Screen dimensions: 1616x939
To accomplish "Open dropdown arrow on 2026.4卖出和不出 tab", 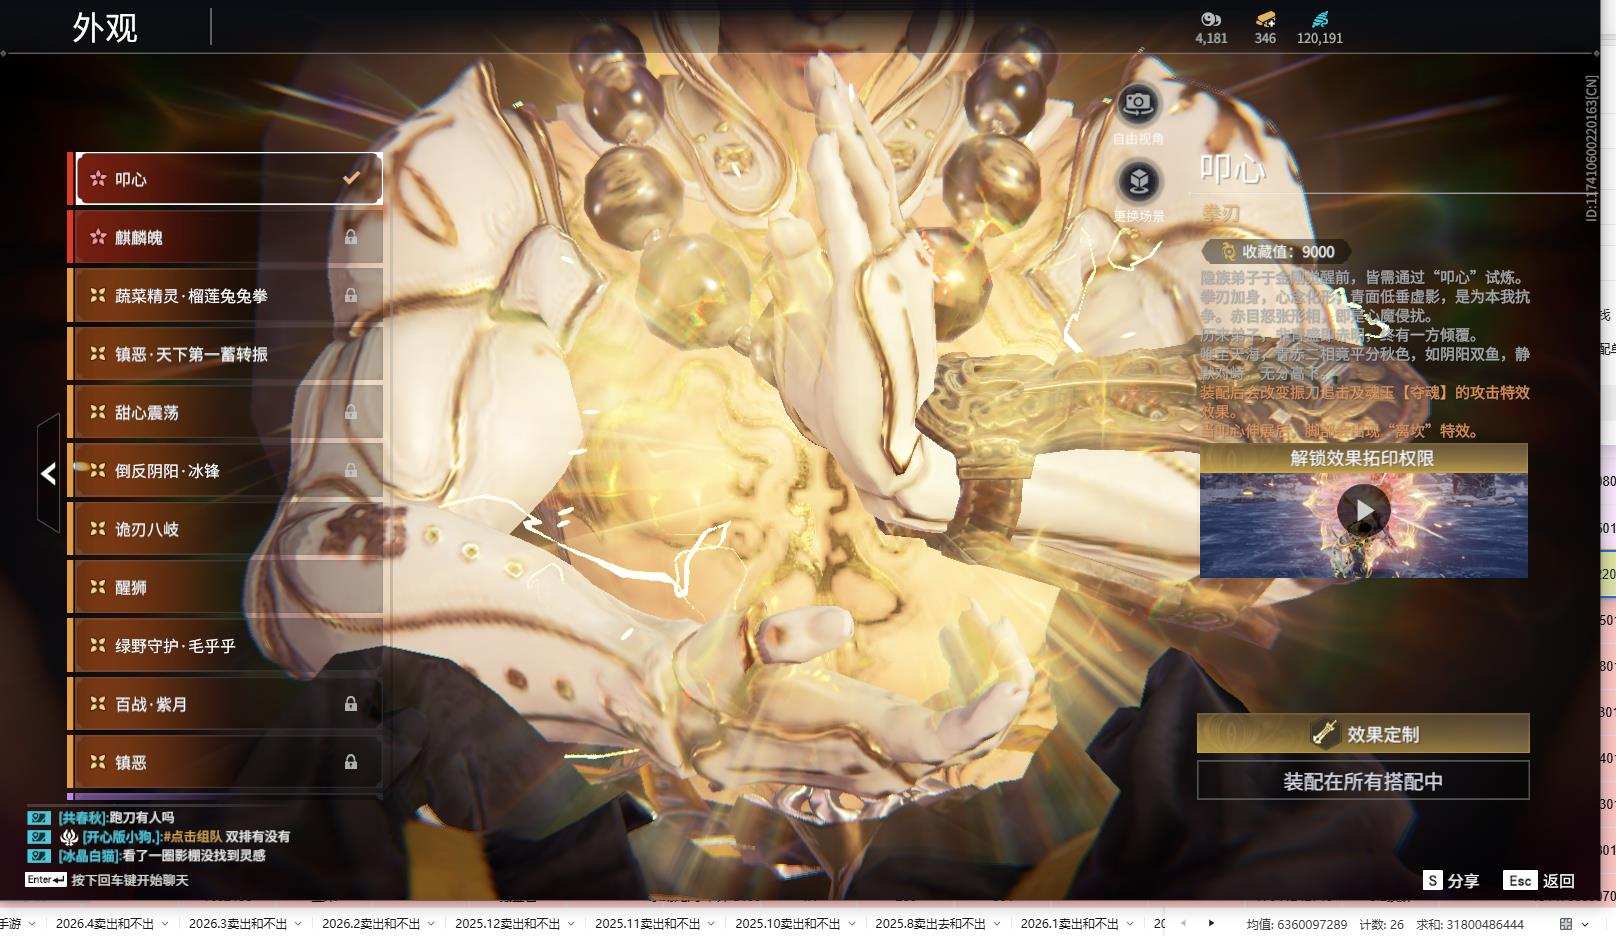I will [165, 924].
